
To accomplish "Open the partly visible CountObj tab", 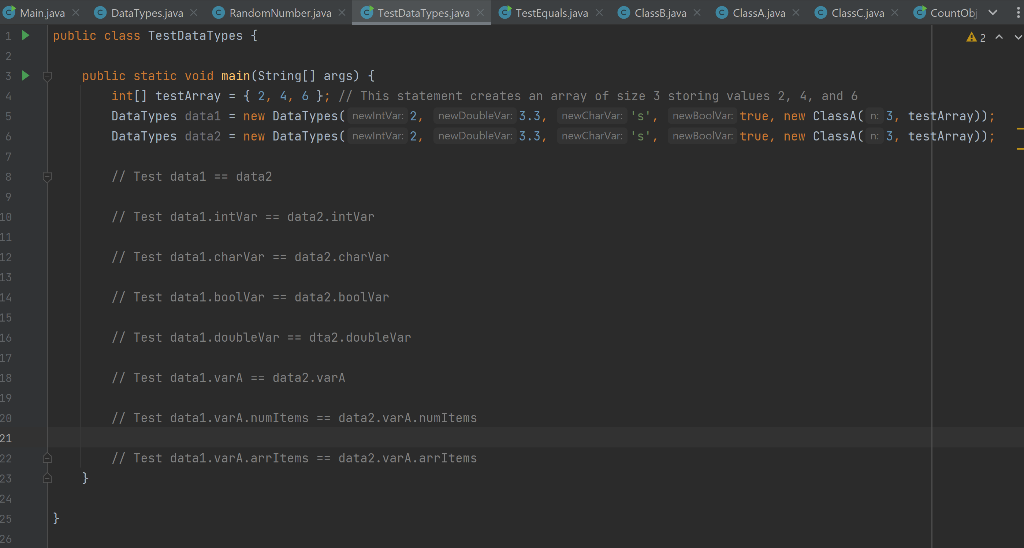I will coord(953,12).
